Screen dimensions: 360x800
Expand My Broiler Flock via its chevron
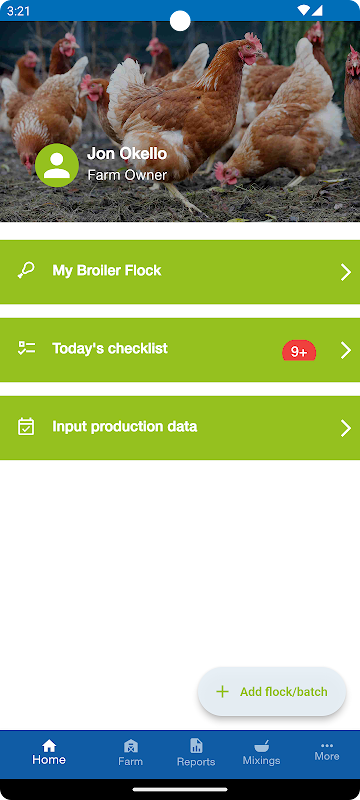pyautogui.click(x=346, y=272)
